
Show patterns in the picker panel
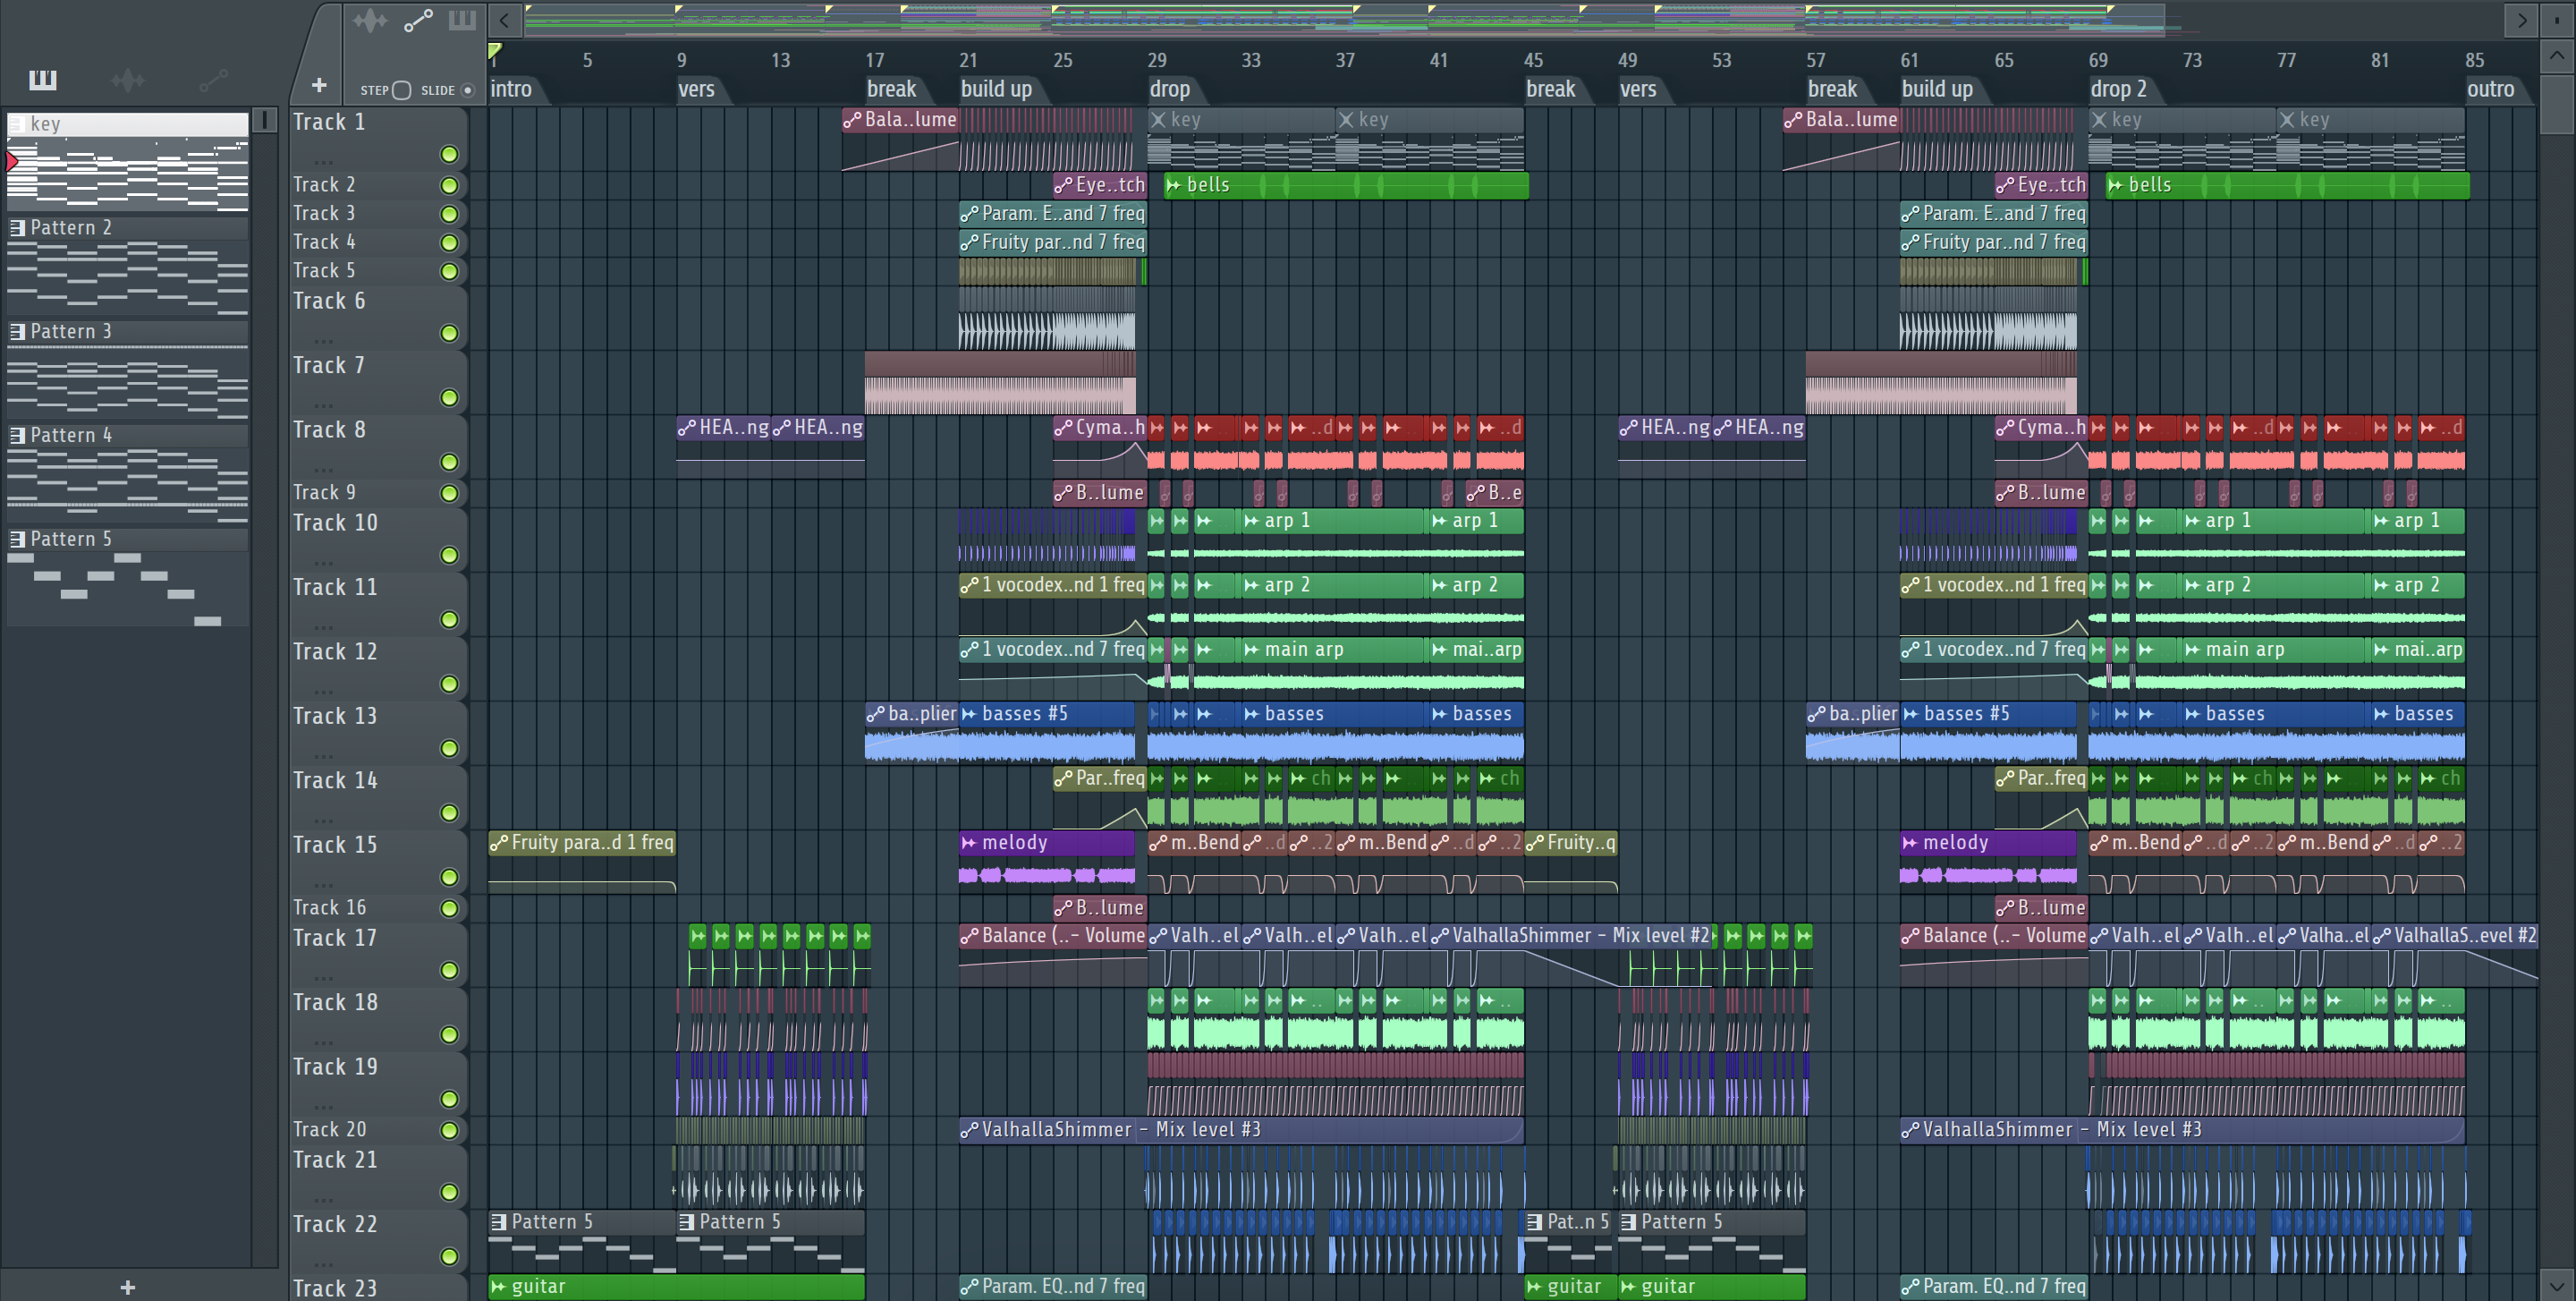pyautogui.click(x=42, y=80)
